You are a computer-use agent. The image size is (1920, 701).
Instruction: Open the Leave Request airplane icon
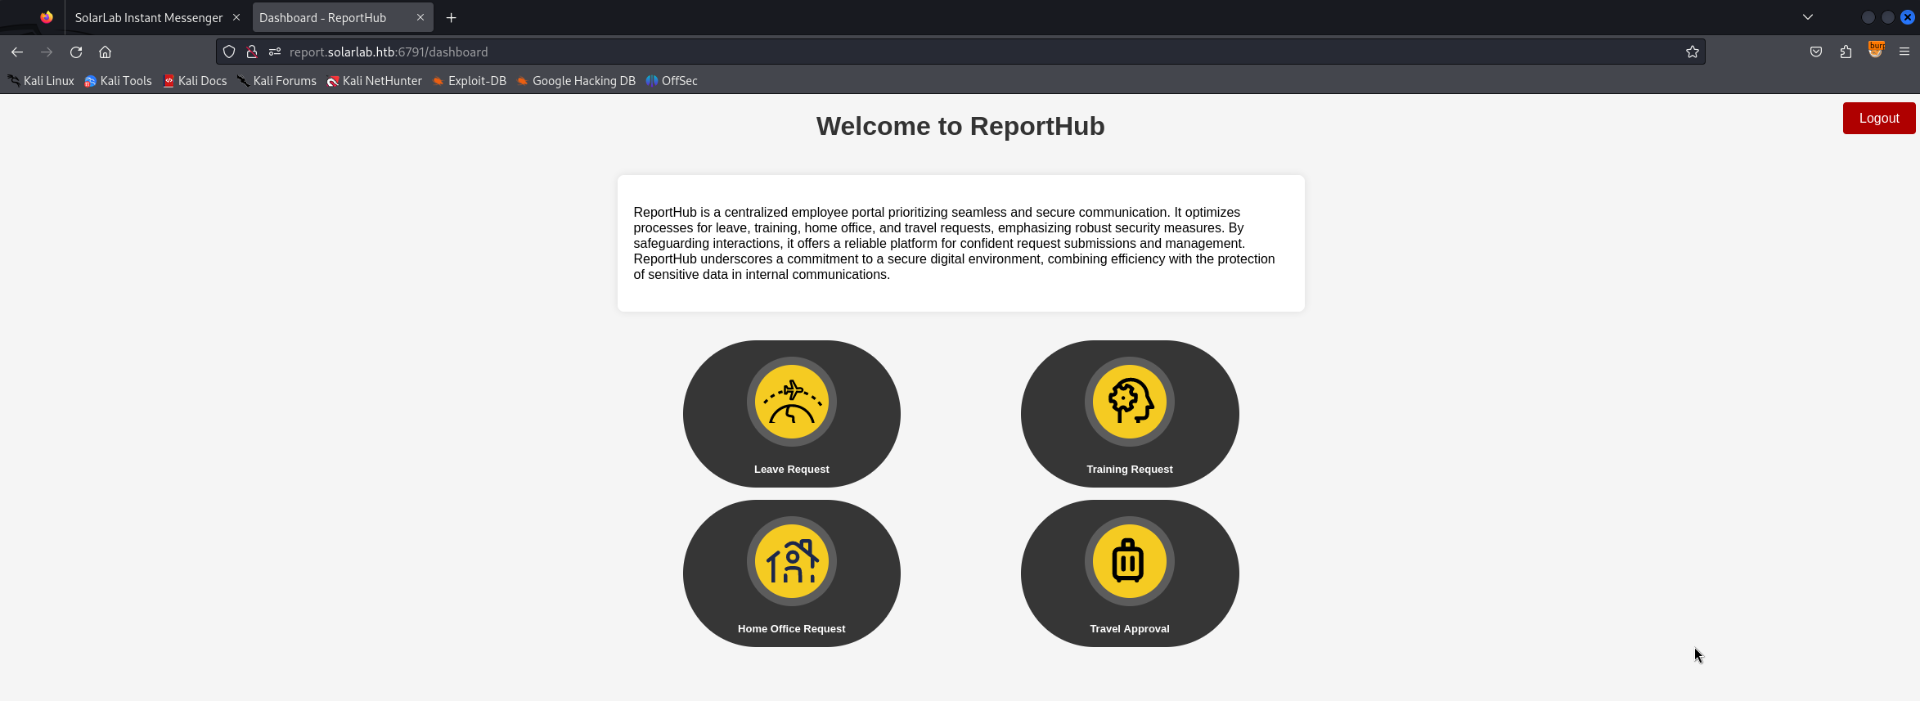point(791,402)
